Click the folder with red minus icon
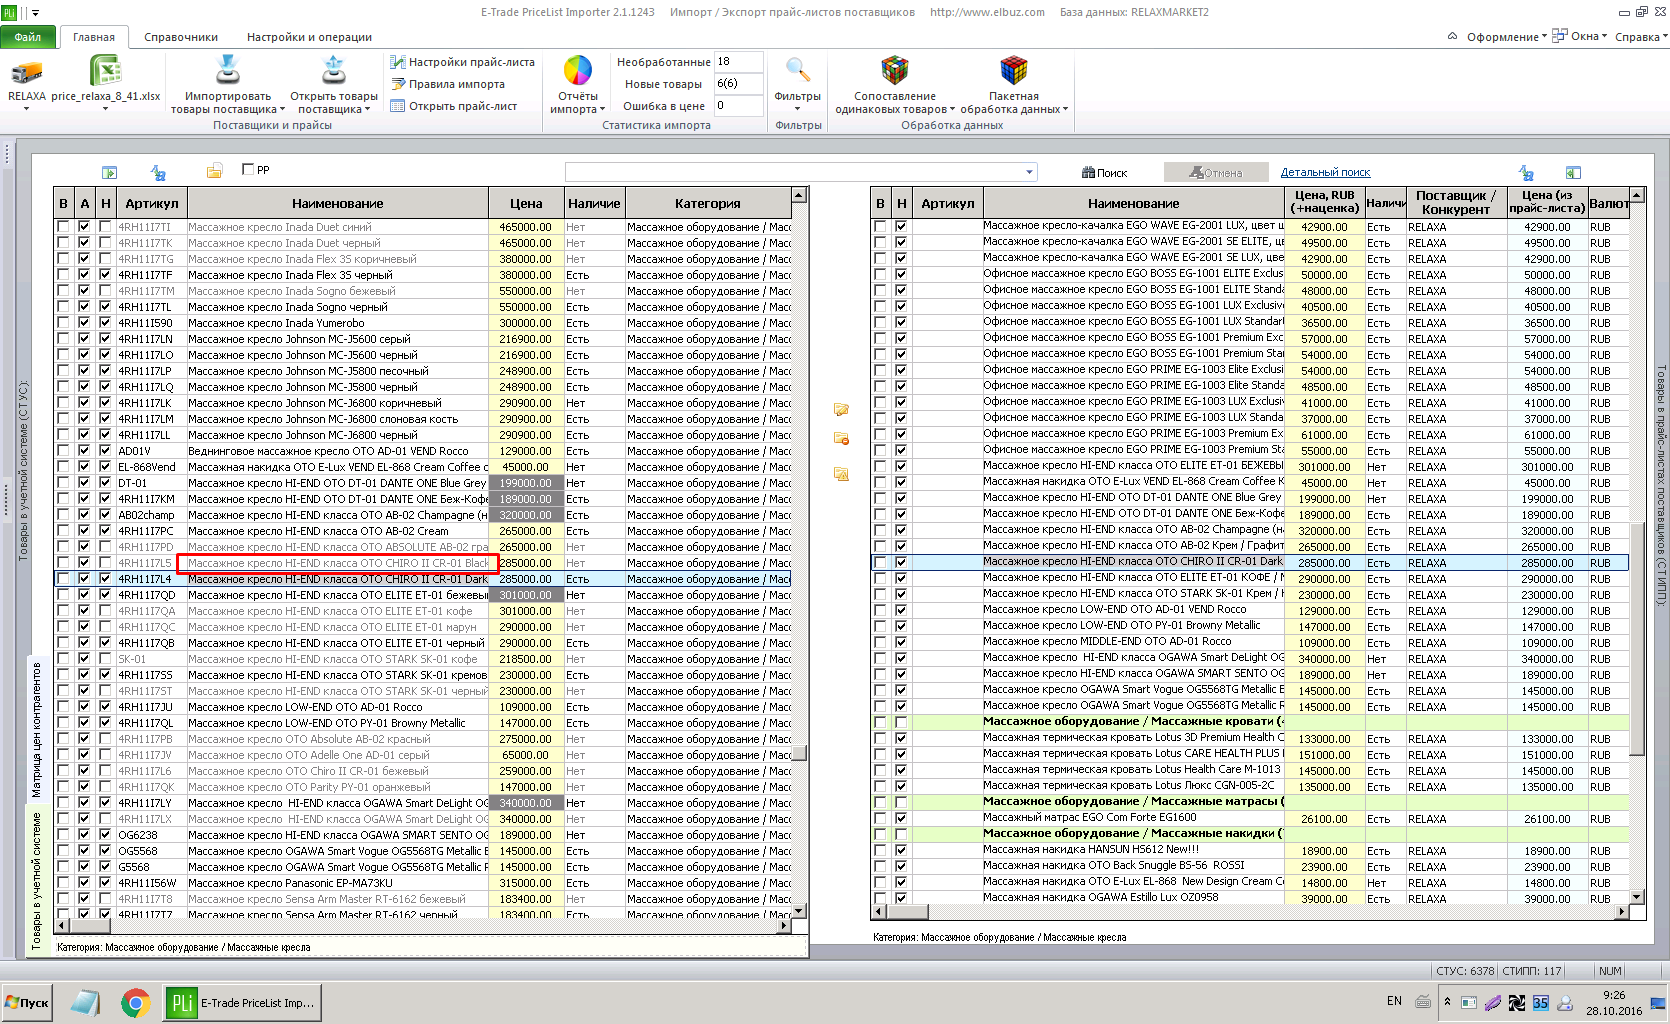This screenshot has width=1670, height=1024. (x=841, y=439)
